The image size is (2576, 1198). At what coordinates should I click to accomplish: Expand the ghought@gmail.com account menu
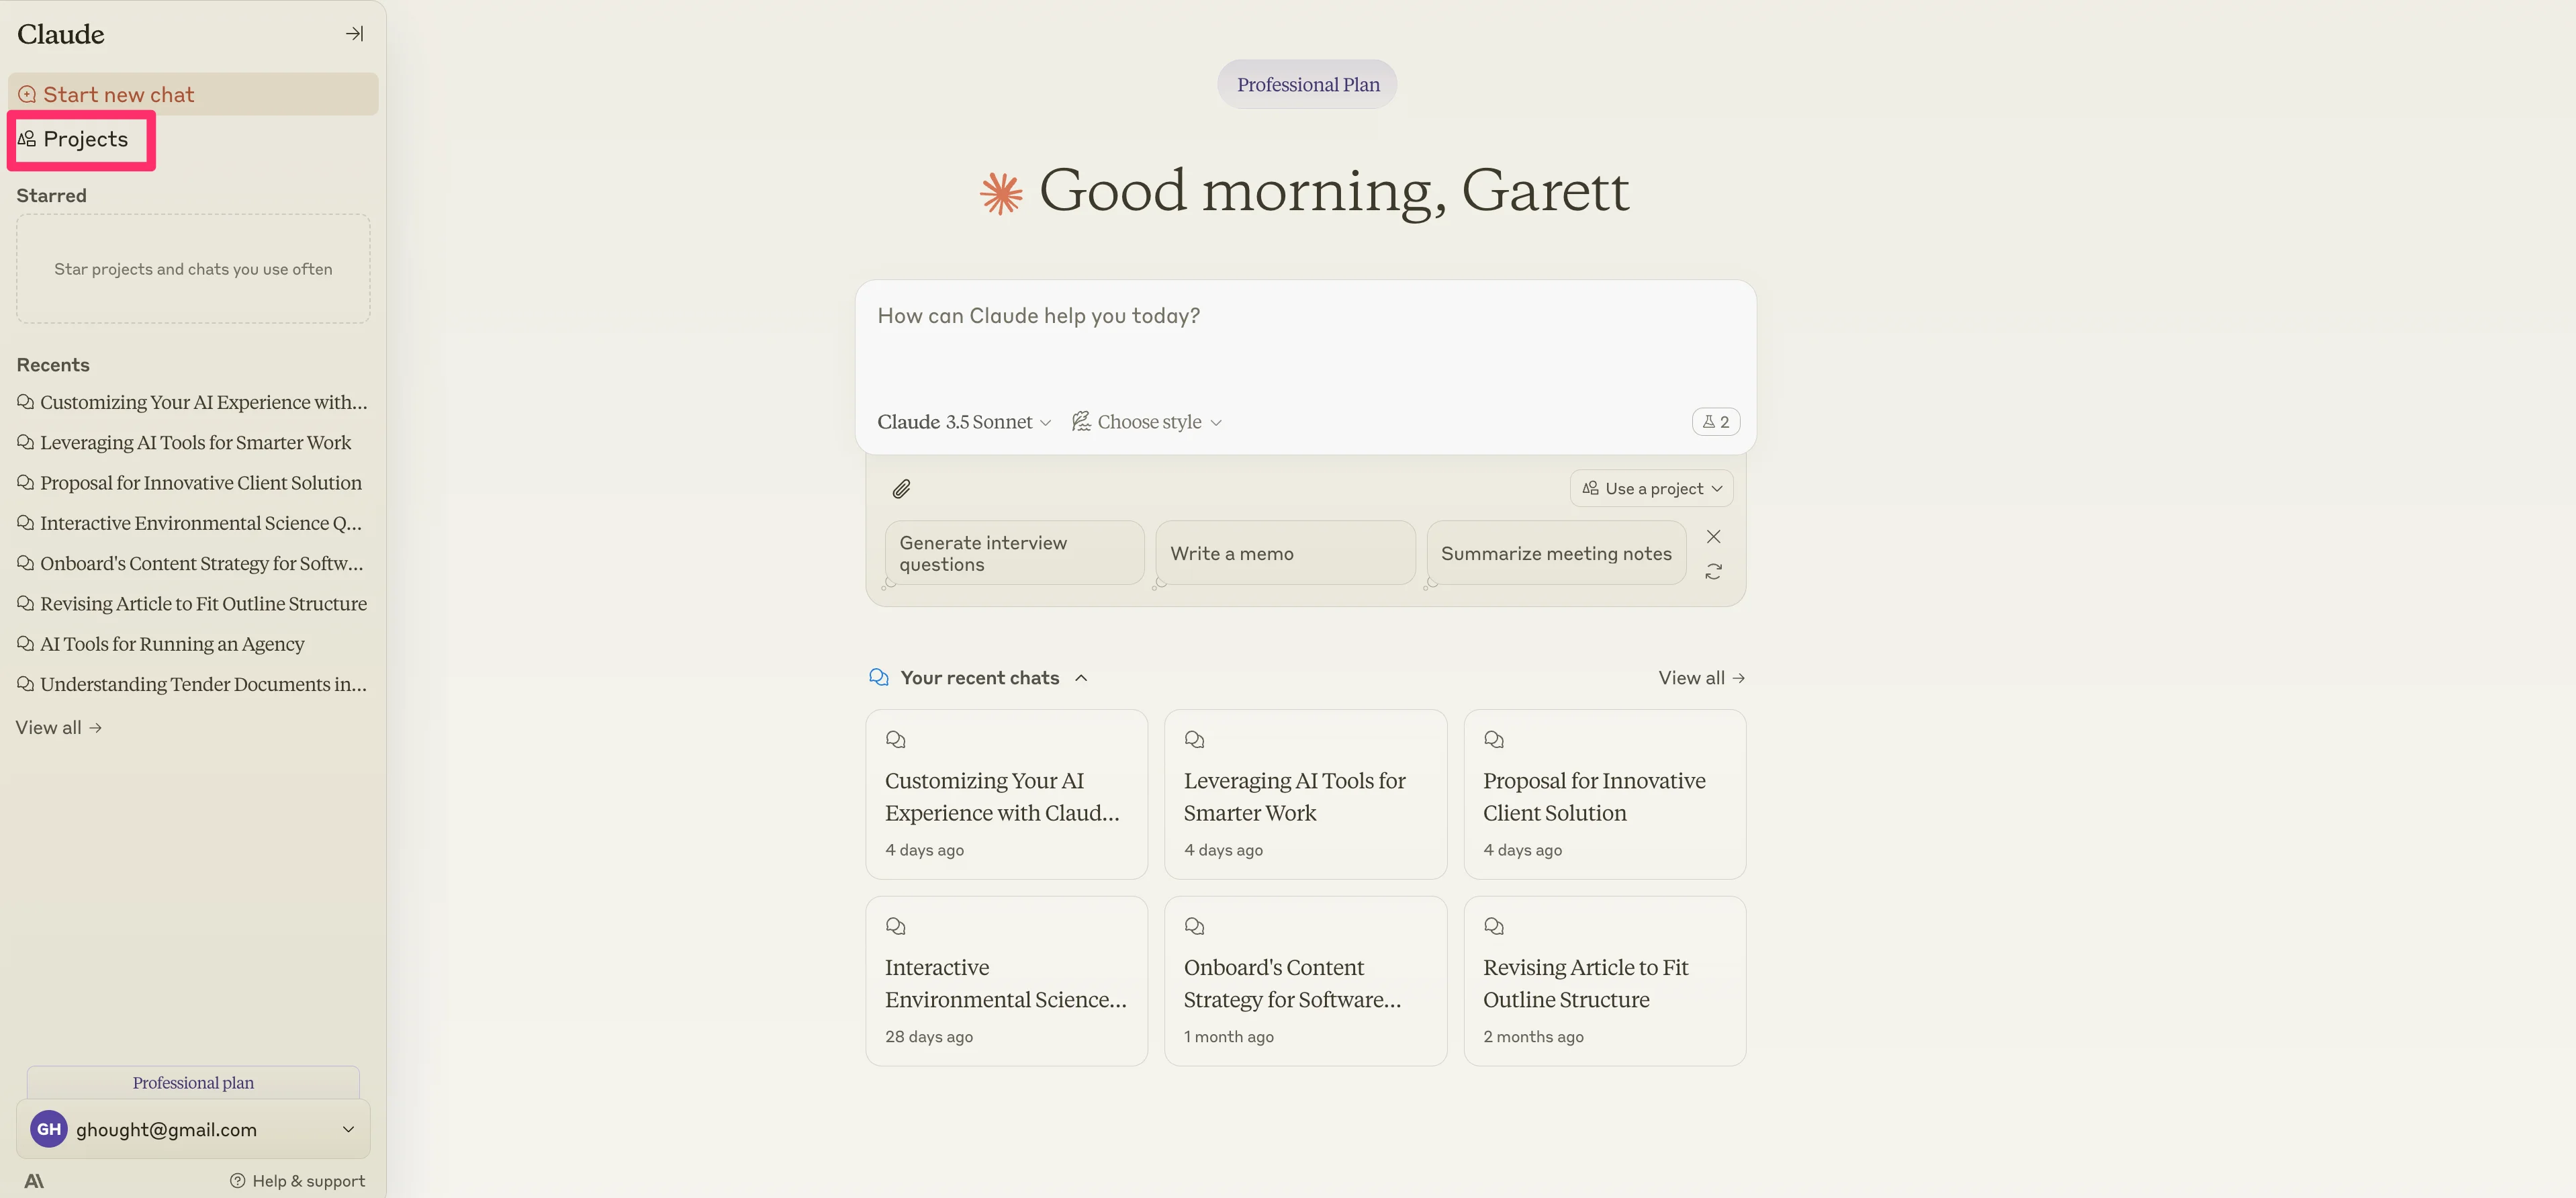click(x=348, y=1129)
